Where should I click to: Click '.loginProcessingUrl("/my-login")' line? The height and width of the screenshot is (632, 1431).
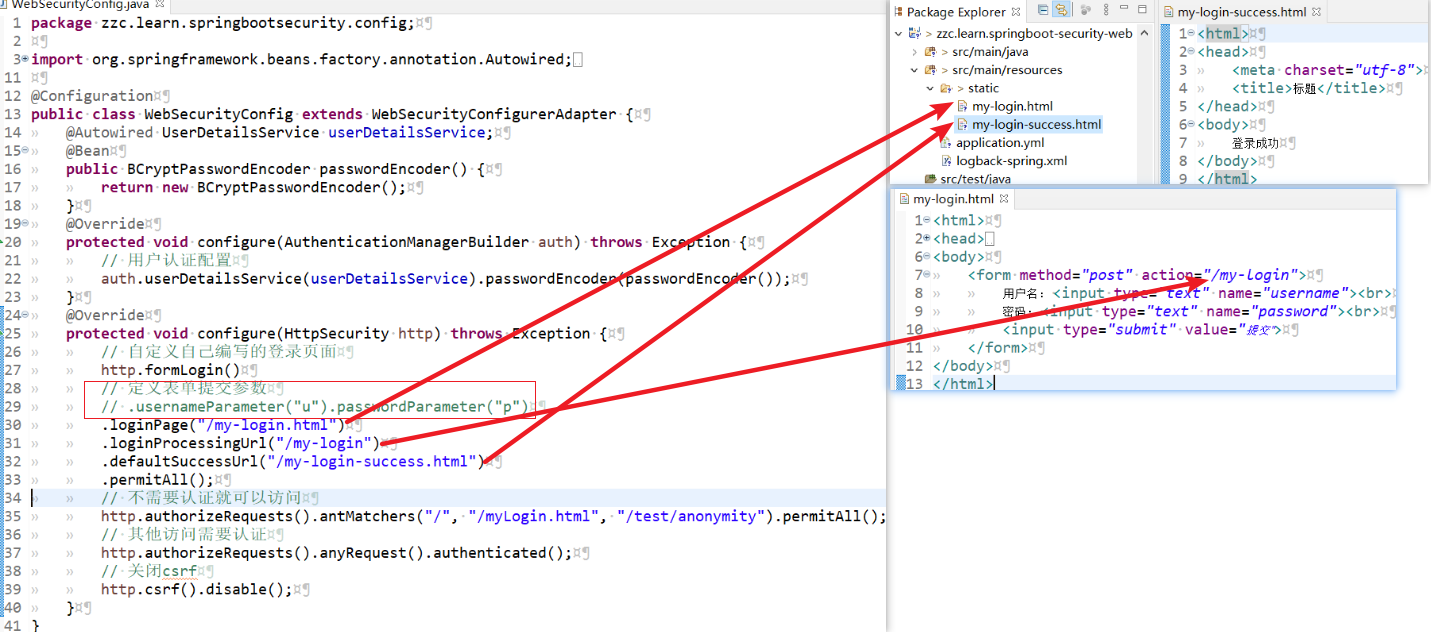[240, 443]
